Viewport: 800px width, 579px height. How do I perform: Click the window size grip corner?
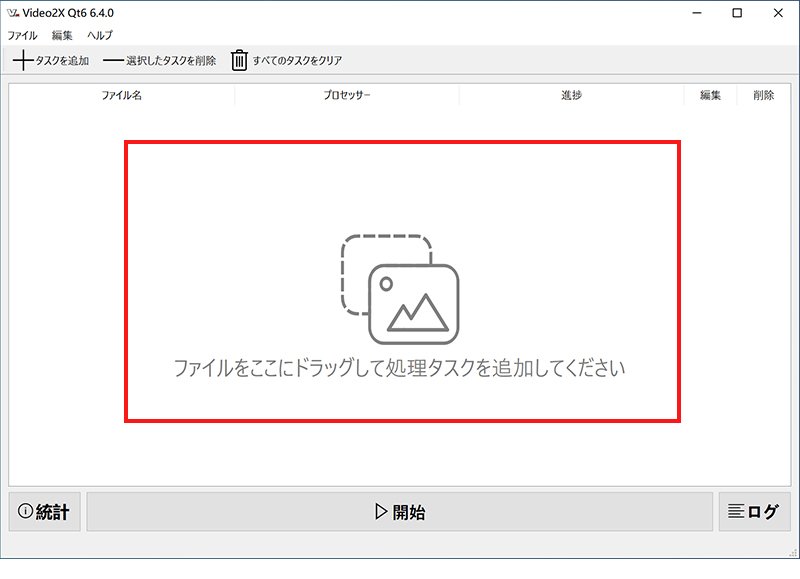(x=793, y=553)
